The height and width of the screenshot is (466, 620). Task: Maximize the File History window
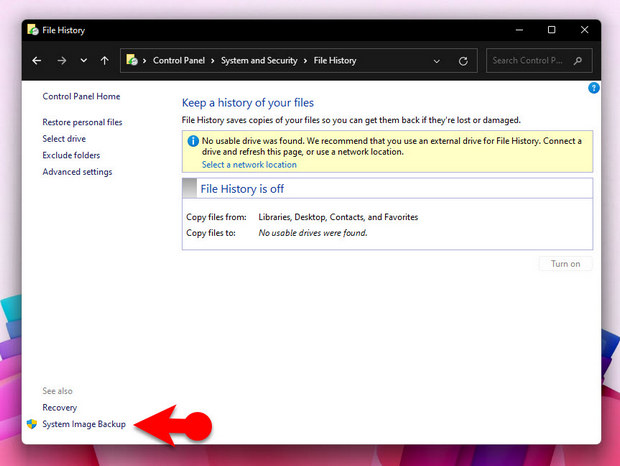click(552, 30)
